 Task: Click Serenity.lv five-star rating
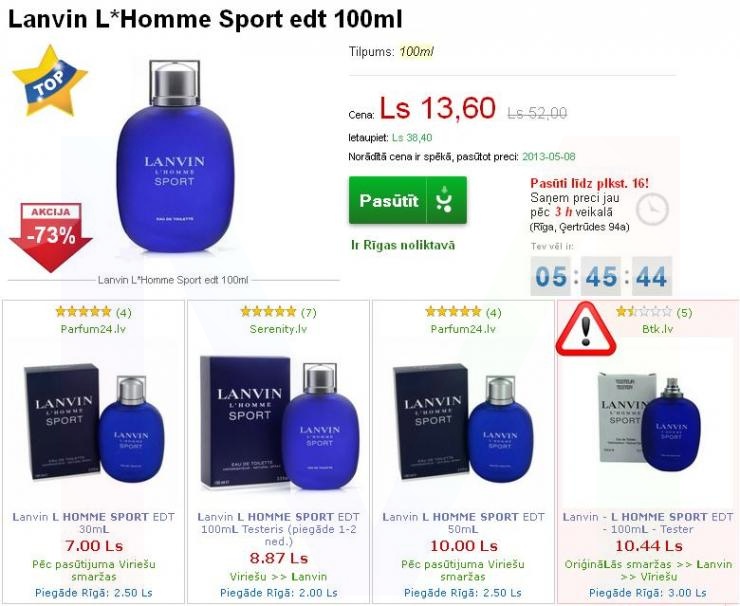268,311
